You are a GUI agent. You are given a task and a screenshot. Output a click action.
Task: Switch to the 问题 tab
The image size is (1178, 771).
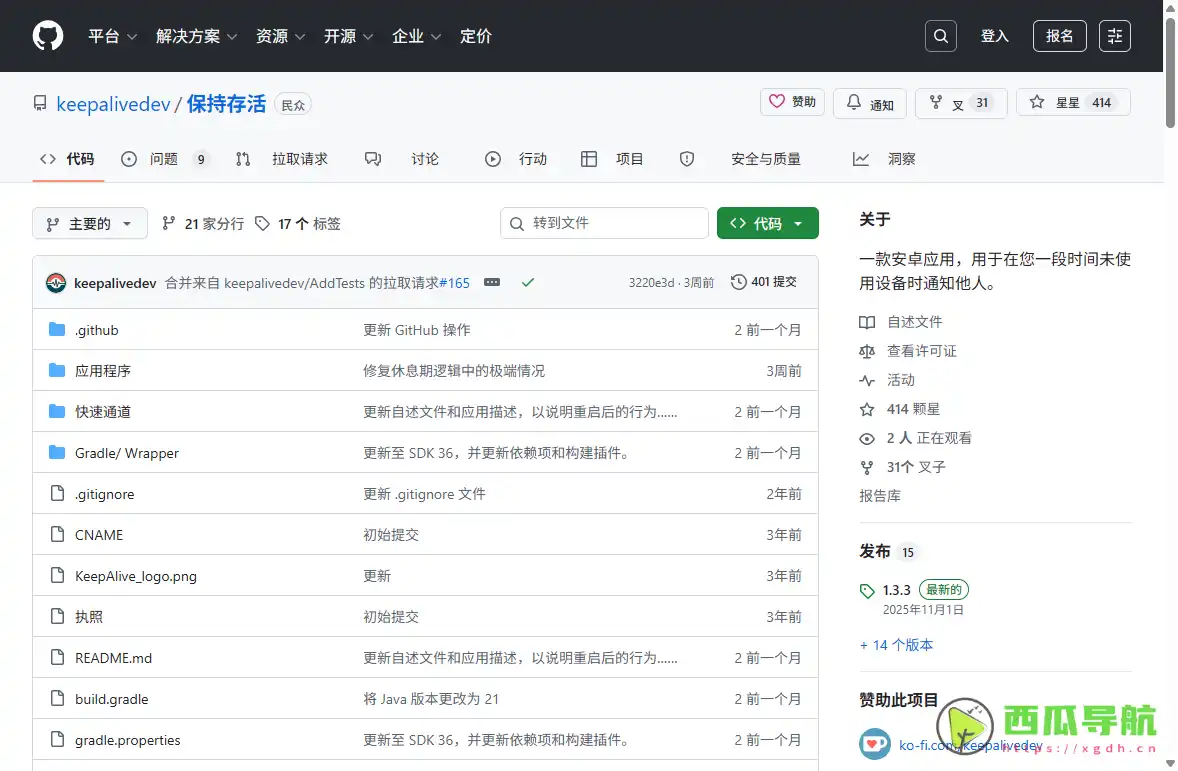pos(165,159)
